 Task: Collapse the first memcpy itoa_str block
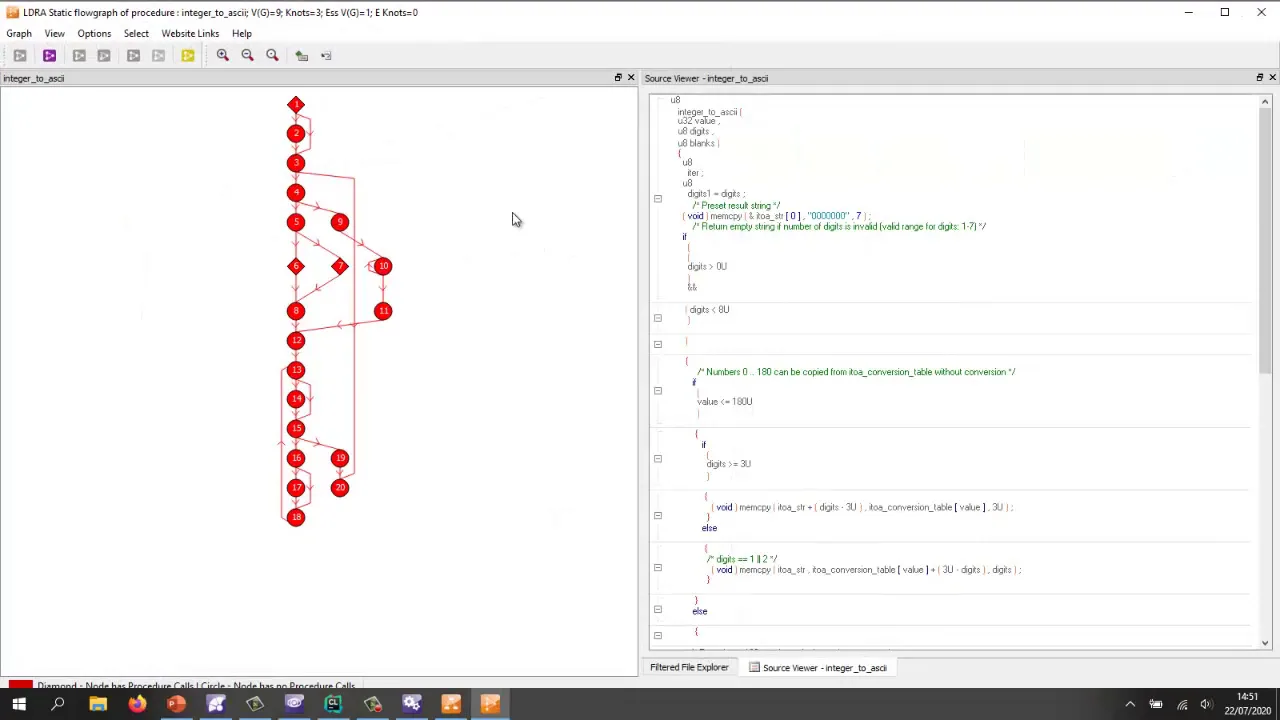click(x=657, y=515)
